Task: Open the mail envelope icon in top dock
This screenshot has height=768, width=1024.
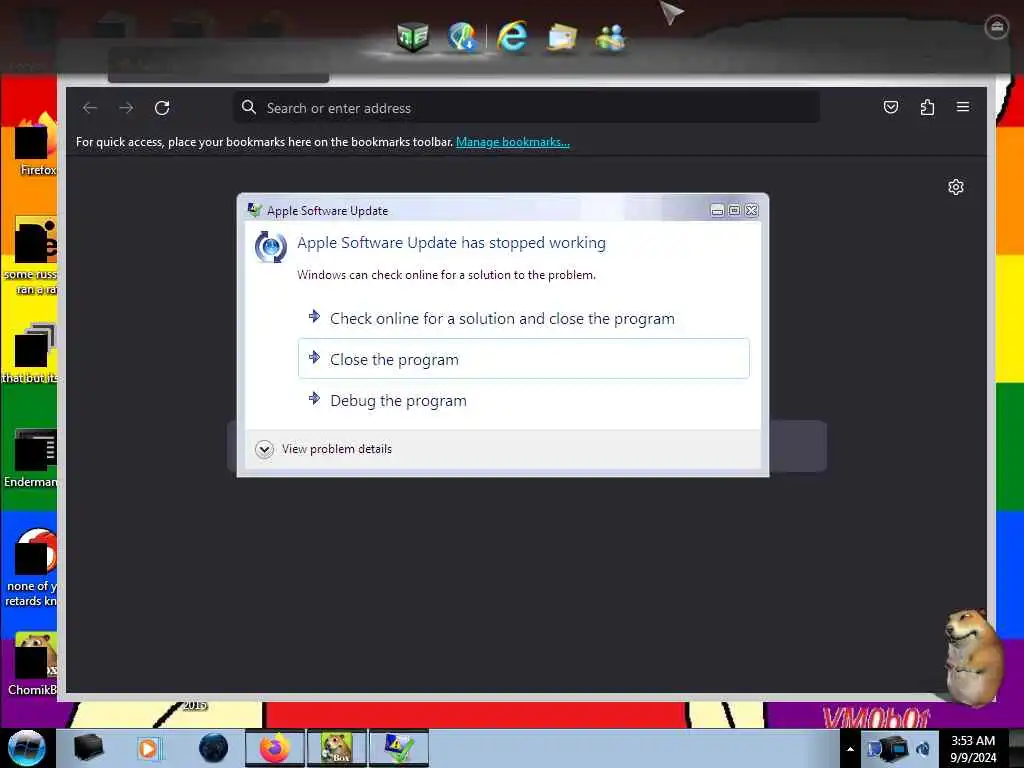Action: click(562, 37)
